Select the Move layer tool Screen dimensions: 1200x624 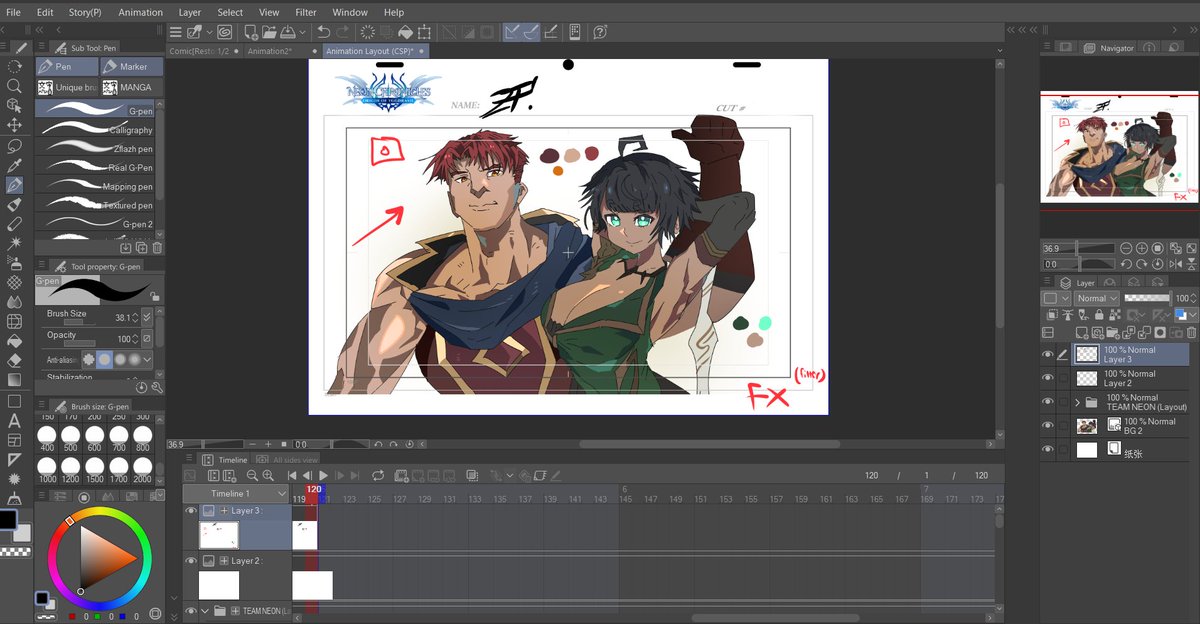coord(14,125)
